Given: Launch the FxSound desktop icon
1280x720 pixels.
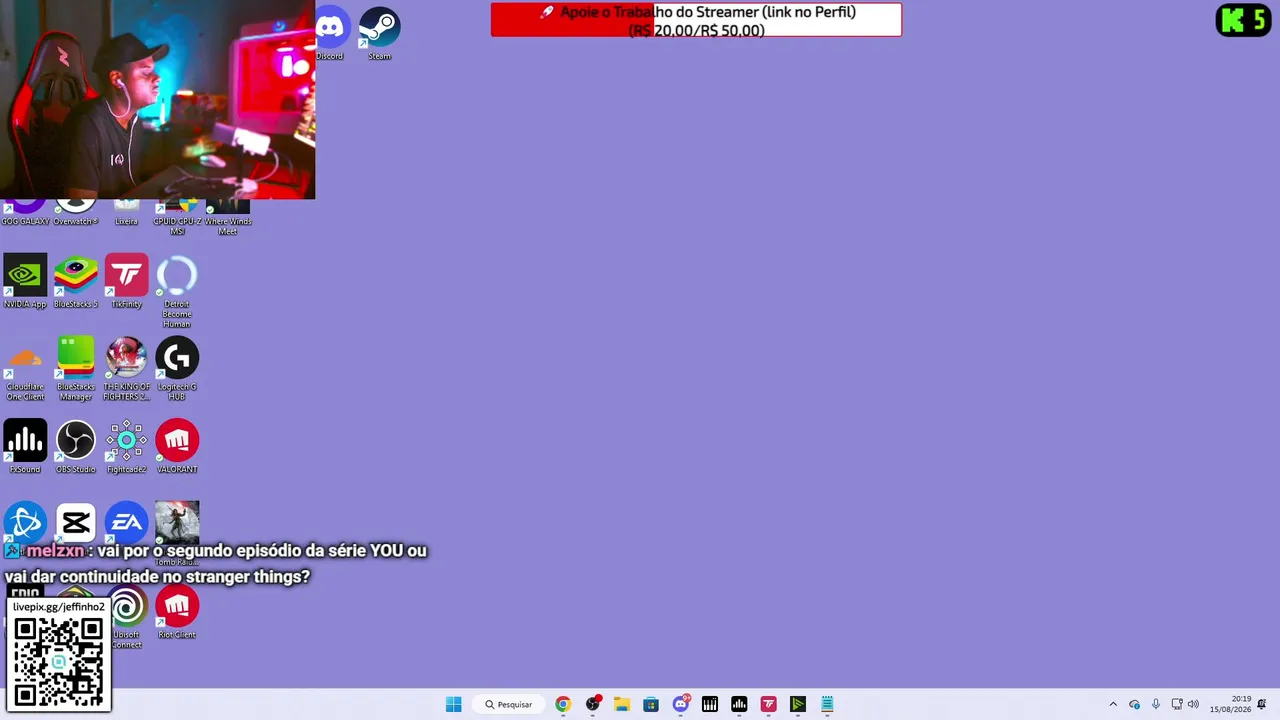Looking at the screenshot, I should point(25,440).
